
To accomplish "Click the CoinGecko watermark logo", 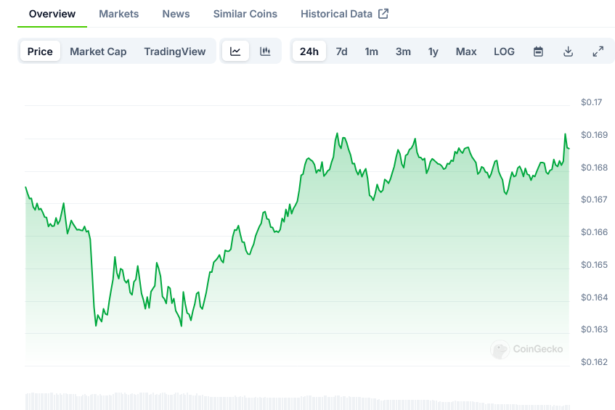I will 527,349.
